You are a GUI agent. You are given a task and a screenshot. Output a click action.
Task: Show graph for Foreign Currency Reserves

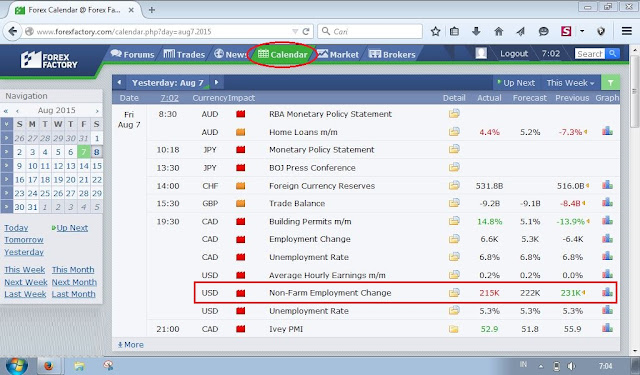pos(607,185)
